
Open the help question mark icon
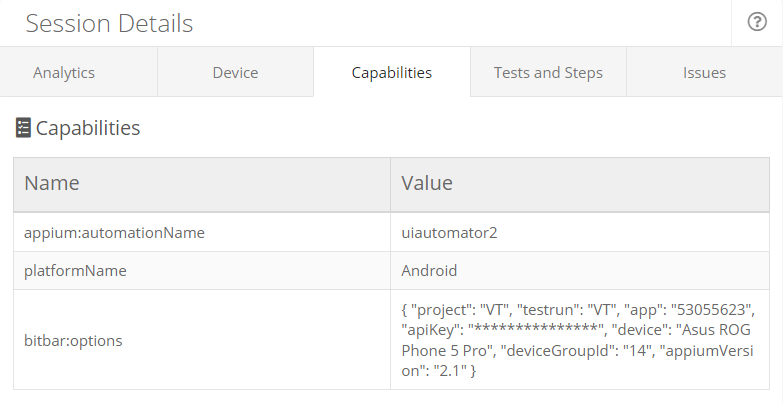coord(757,23)
